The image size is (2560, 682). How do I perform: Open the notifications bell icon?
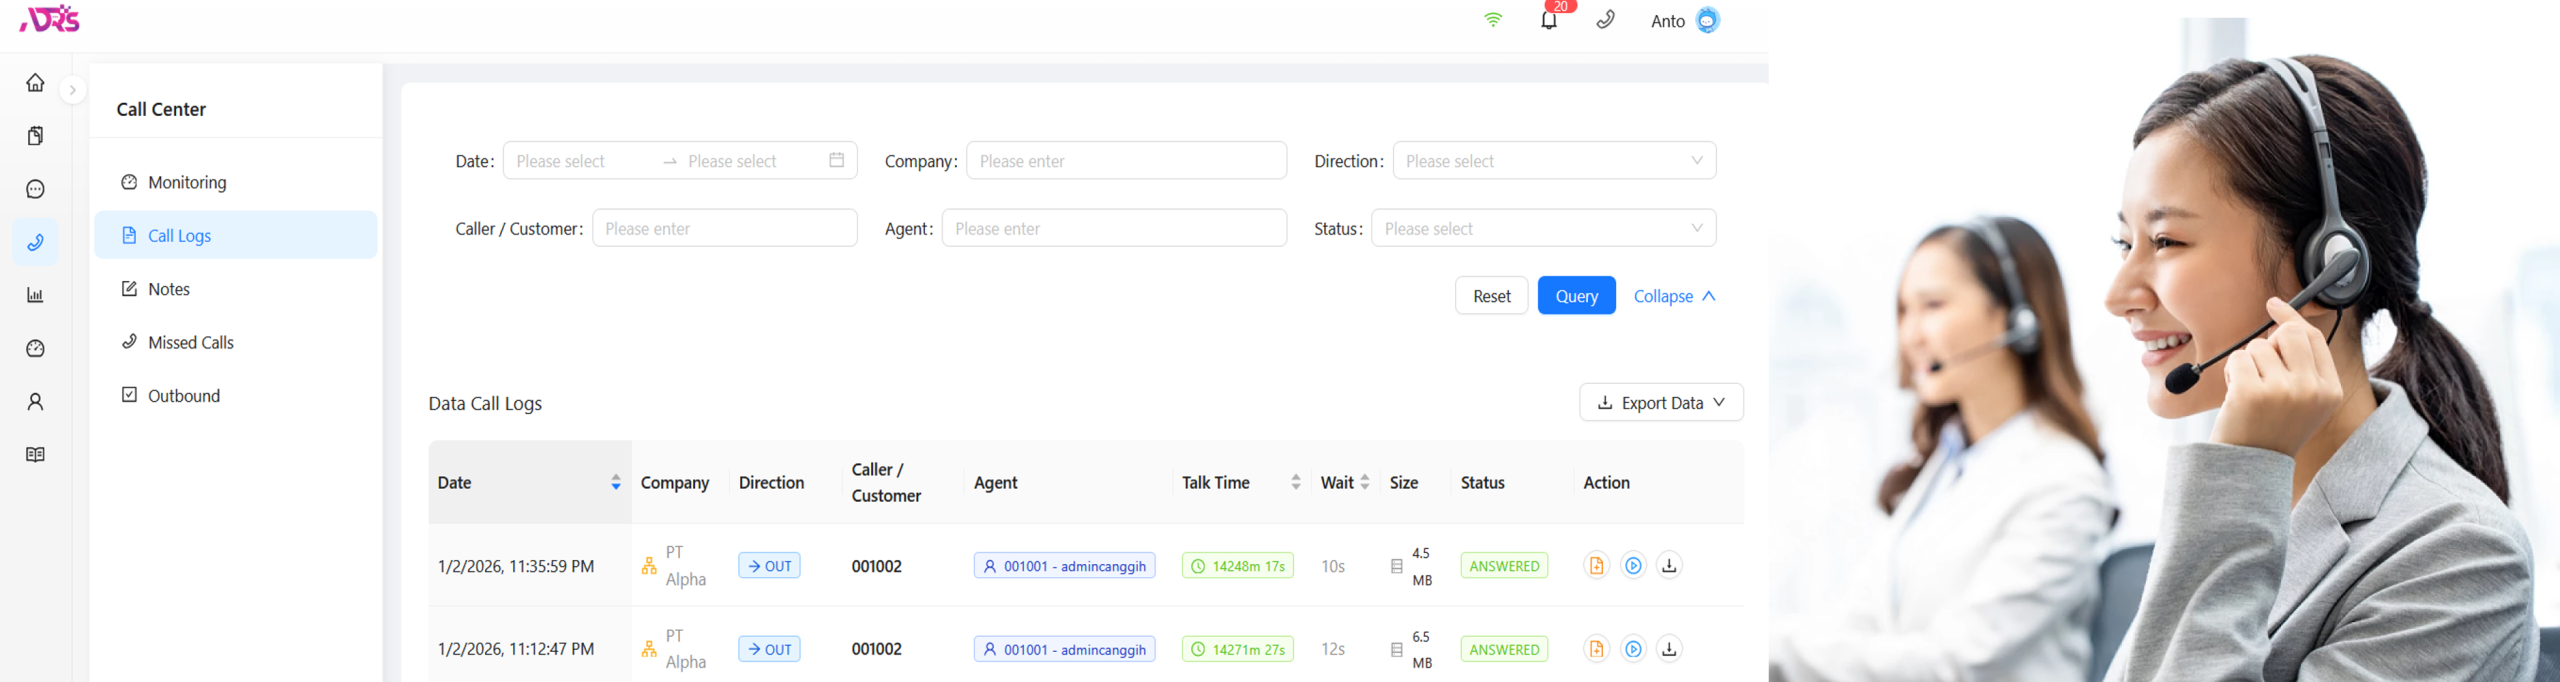[x=1548, y=21]
